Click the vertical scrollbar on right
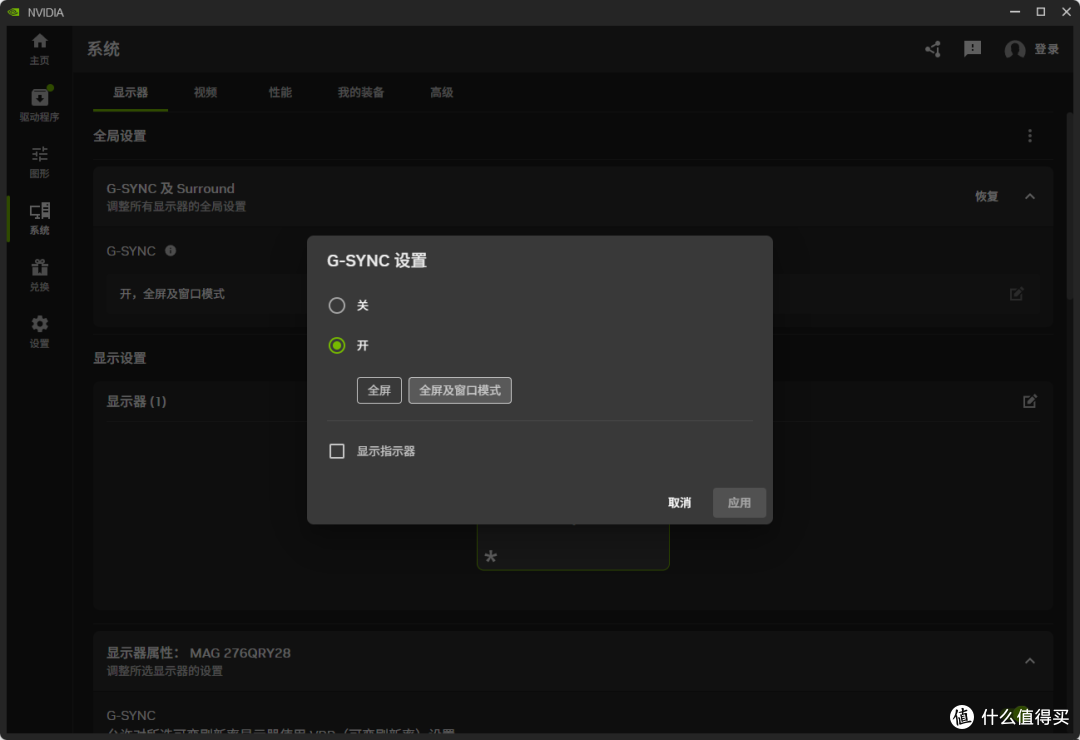This screenshot has height=740, width=1080. 1070,206
